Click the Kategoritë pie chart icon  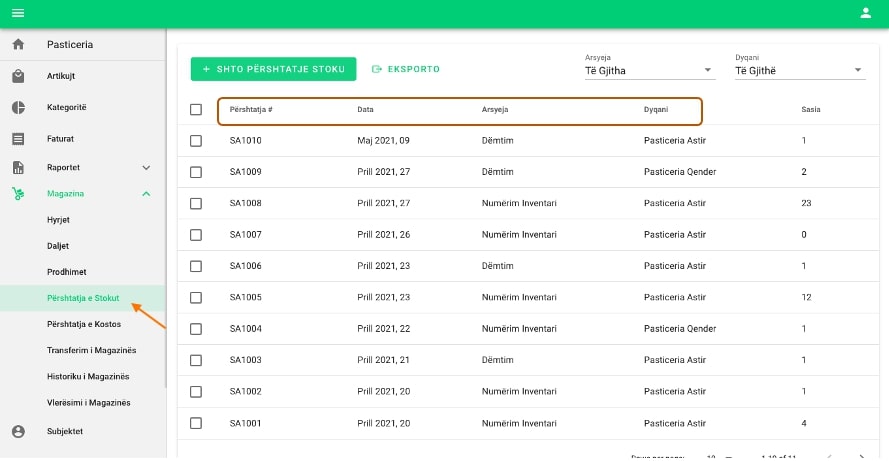pyautogui.click(x=18, y=107)
